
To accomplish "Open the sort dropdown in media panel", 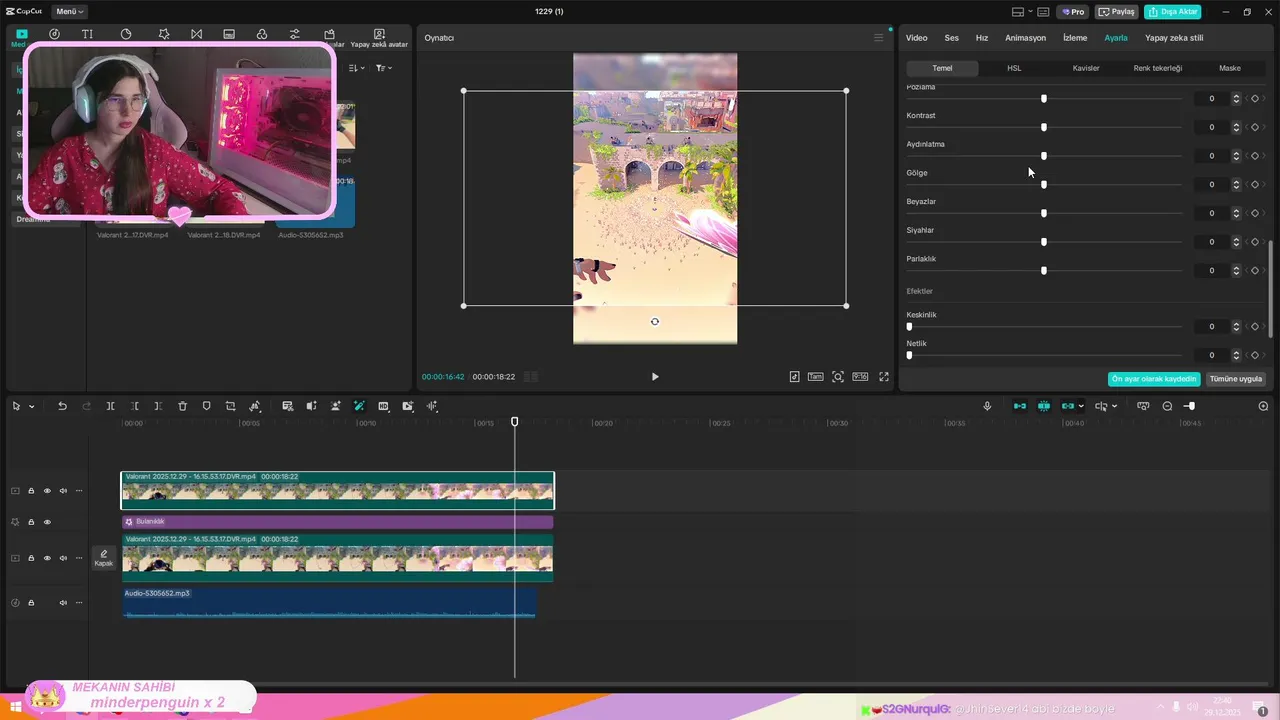I will click(357, 68).
